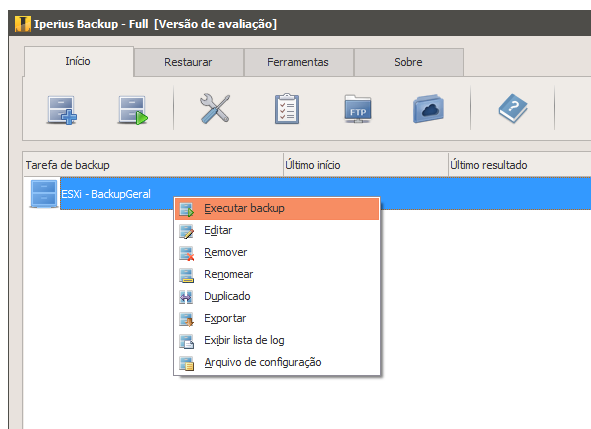Click the run backup toolbar icon
This screenshot has width=591, height=429.
tap(133, 110)
